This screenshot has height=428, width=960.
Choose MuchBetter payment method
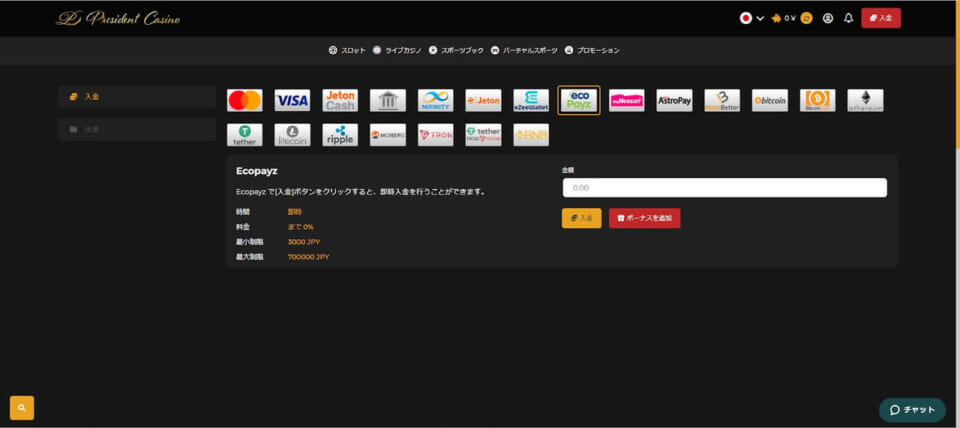722,100
